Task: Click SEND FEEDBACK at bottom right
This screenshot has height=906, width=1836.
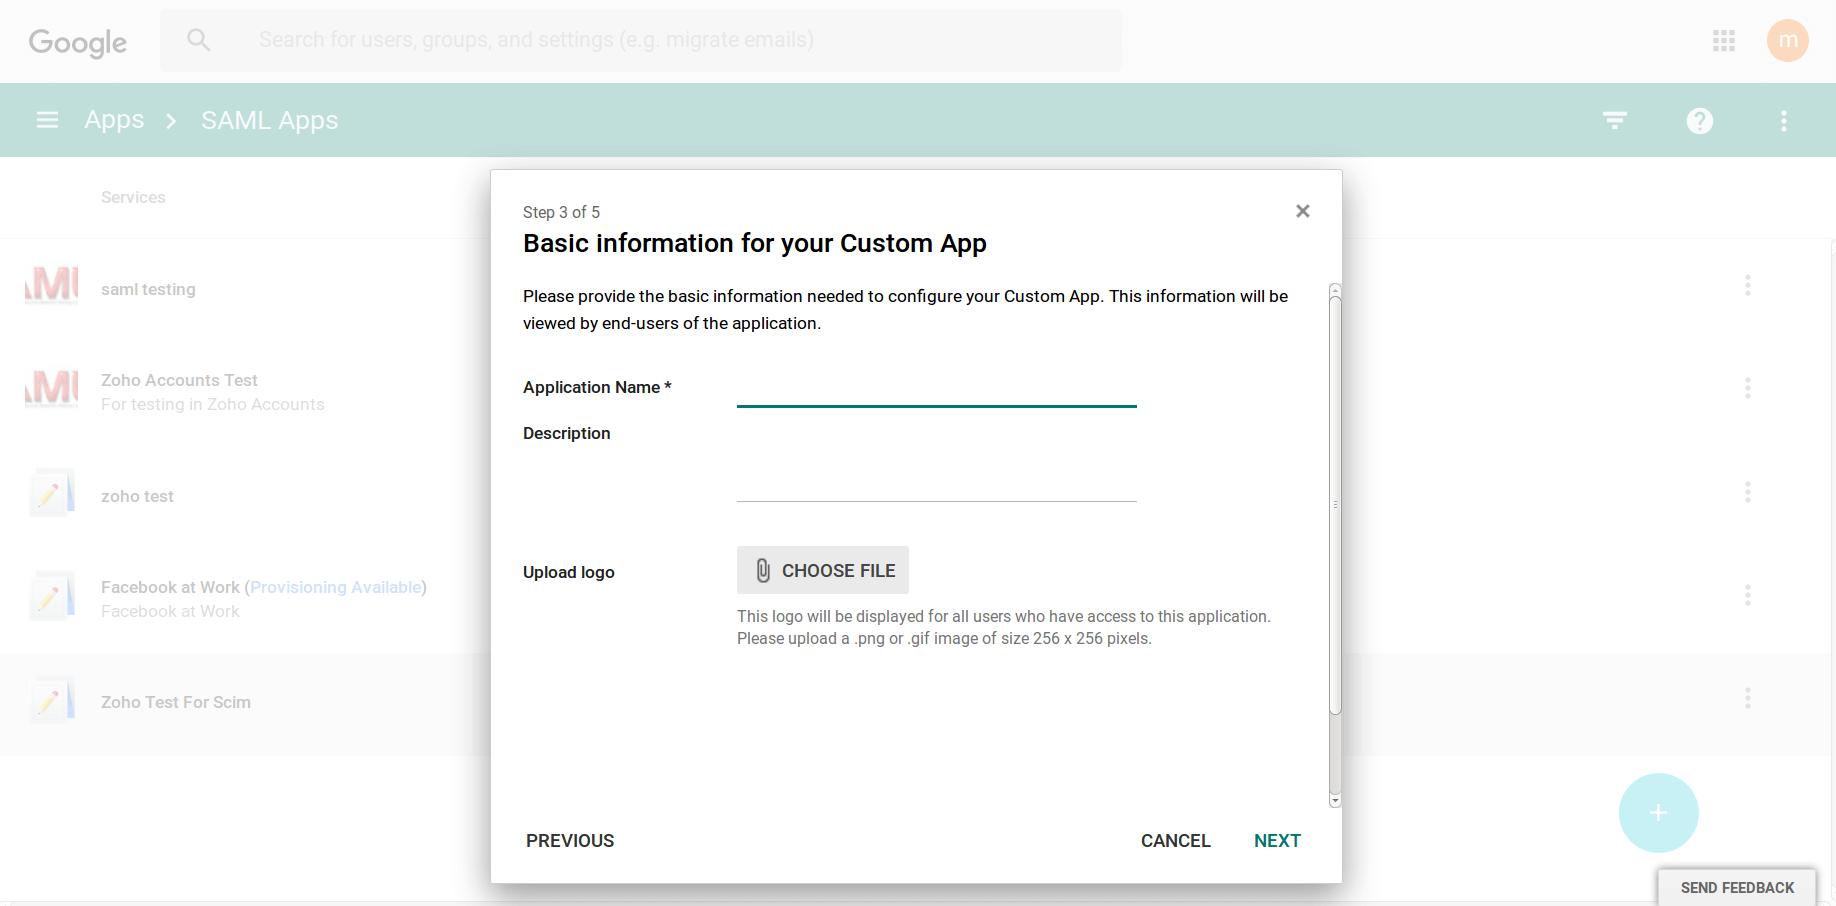Action: click(x=1736, y=887)
